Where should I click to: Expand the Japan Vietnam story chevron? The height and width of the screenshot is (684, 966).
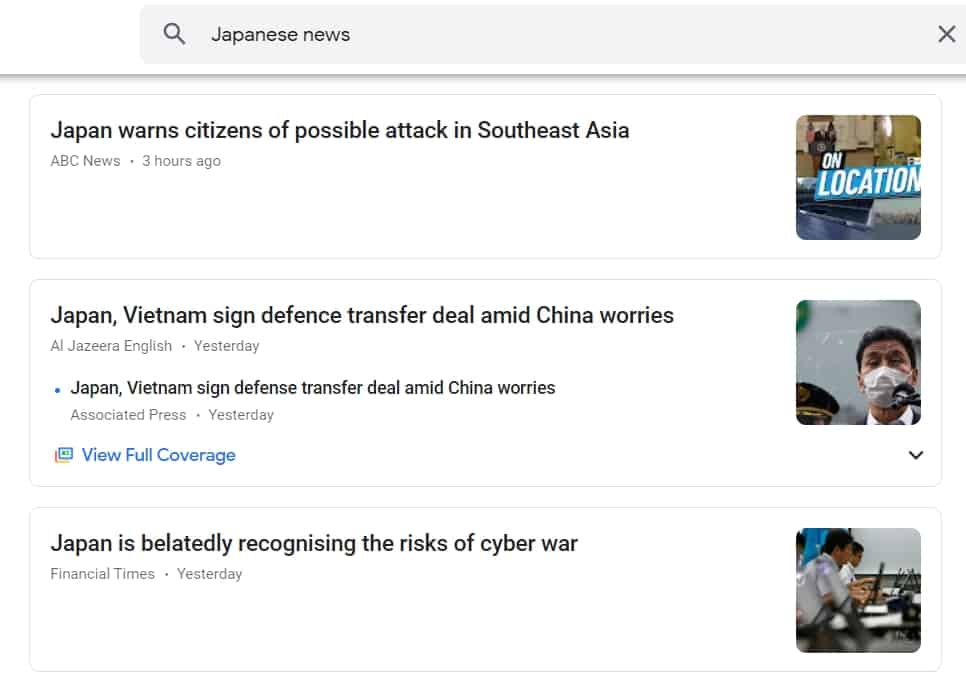(916, 455)
